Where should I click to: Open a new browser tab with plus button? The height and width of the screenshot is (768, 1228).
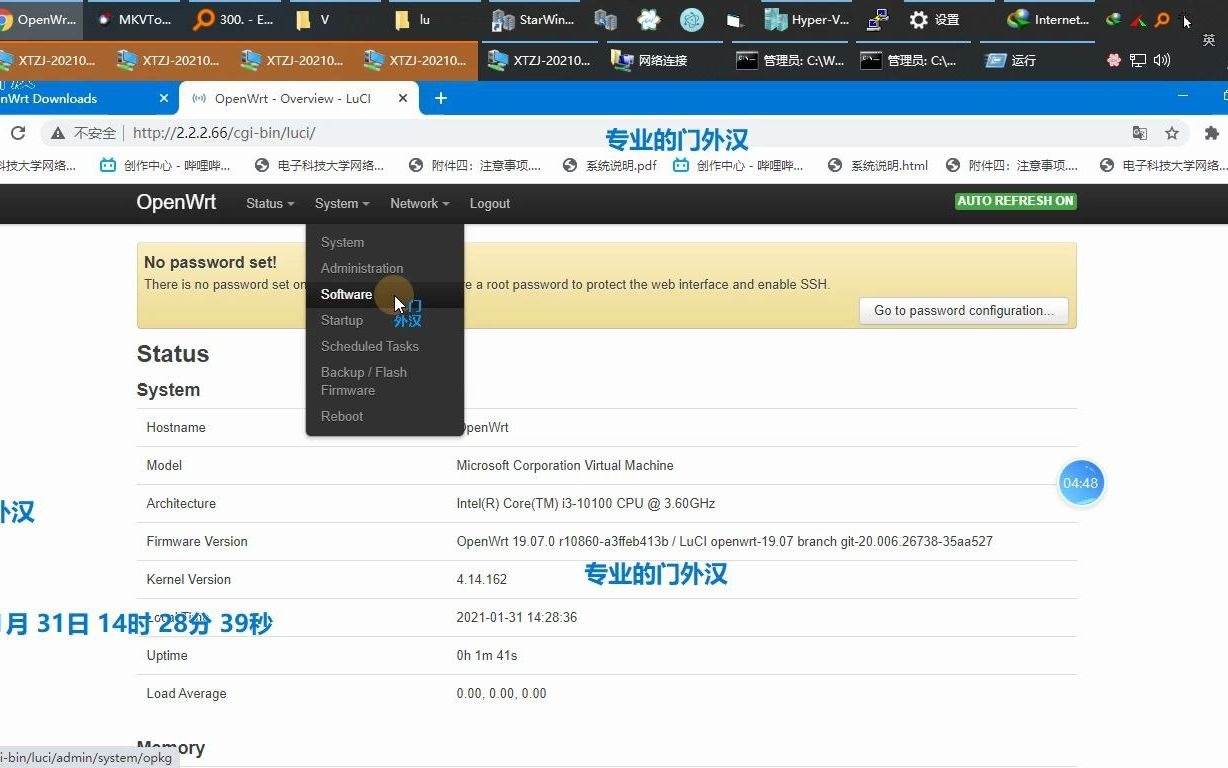440,98
